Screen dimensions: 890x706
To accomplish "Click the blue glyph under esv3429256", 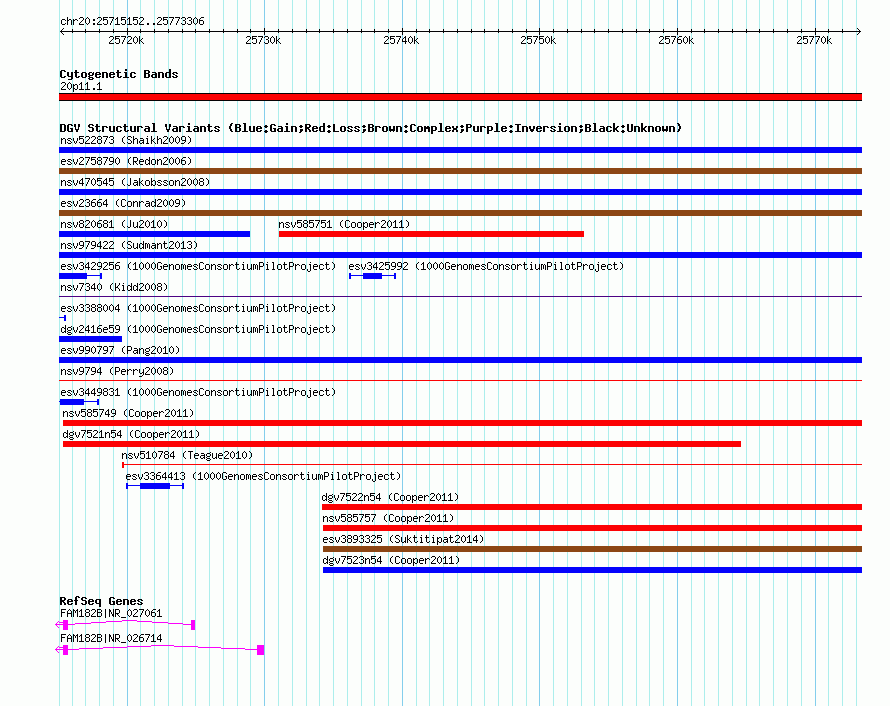I will click(81, 276).
